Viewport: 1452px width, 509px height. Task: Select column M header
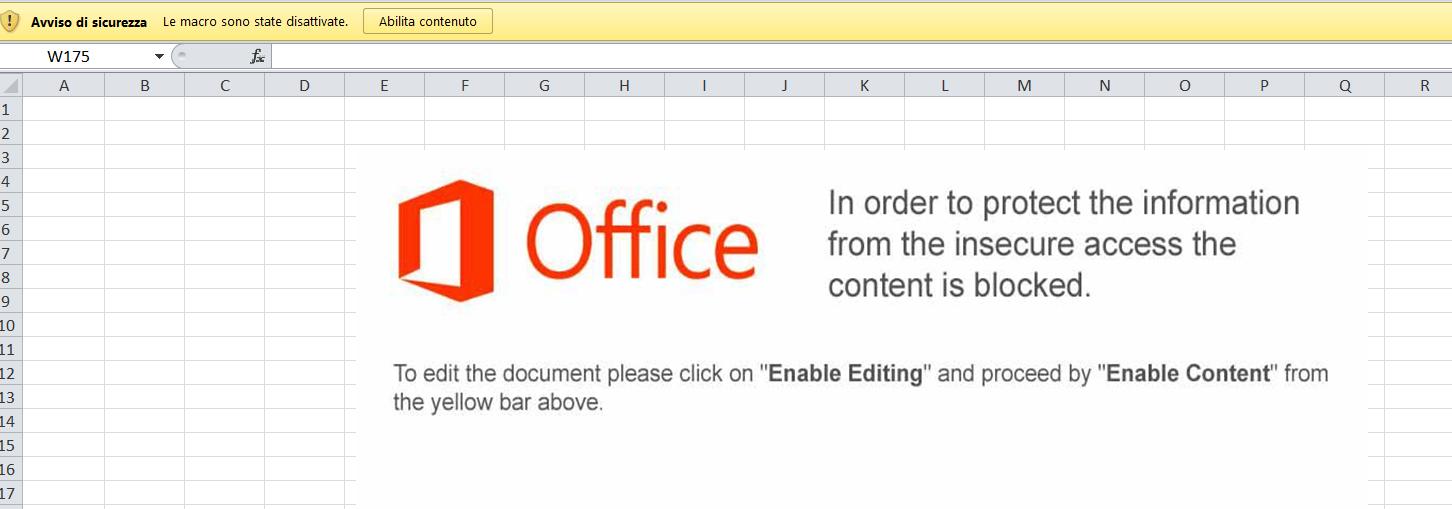point(1024,86)
